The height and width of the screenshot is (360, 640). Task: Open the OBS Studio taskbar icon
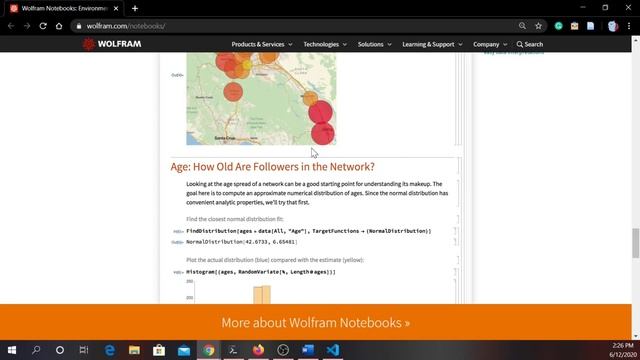(x=283, y=350)
